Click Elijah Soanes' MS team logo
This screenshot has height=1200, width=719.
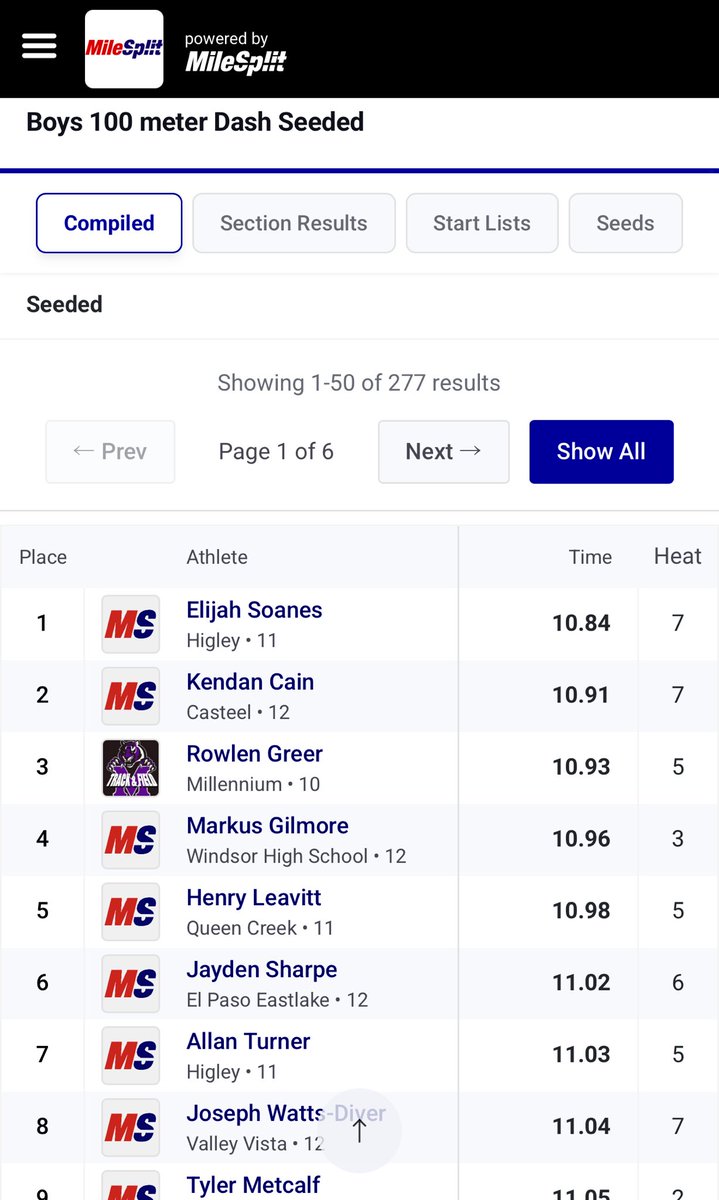point(131,624)
